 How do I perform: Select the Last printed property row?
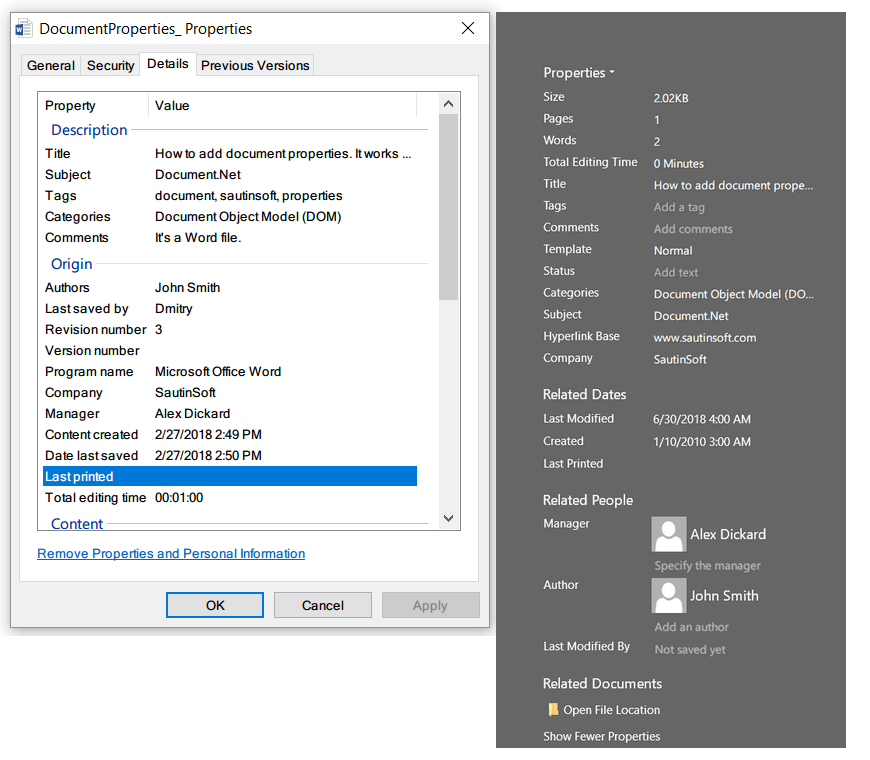(229, 477)
